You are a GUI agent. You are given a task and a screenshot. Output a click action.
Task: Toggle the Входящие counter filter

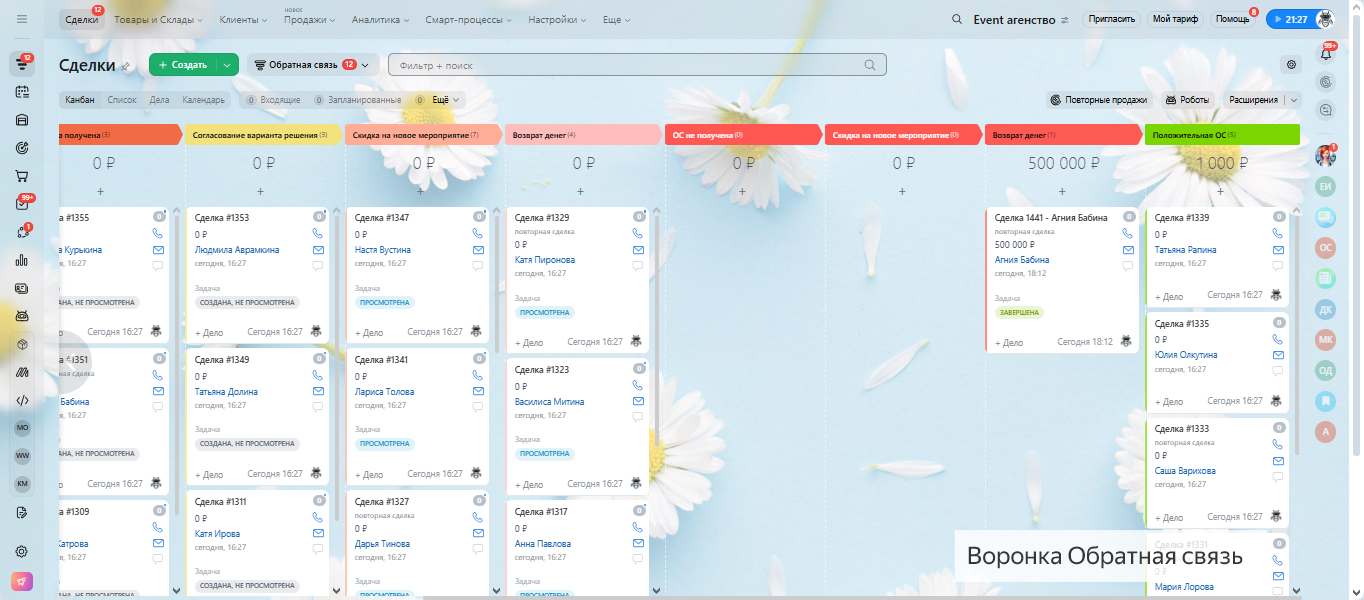(x=271, y=100)
